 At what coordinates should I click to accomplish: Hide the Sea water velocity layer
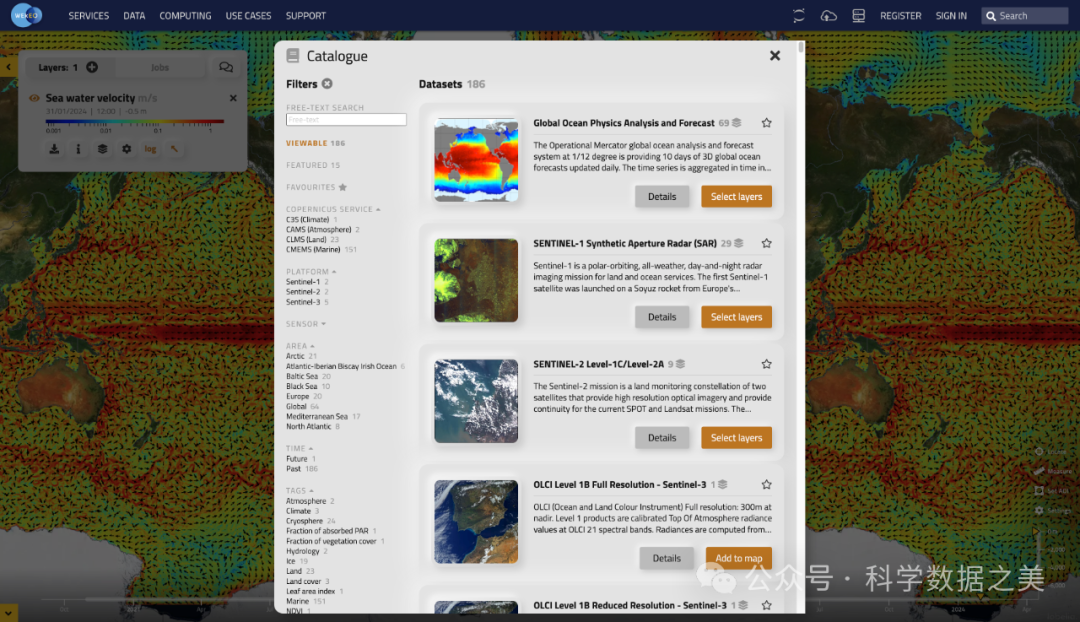(x=34, y=98)
